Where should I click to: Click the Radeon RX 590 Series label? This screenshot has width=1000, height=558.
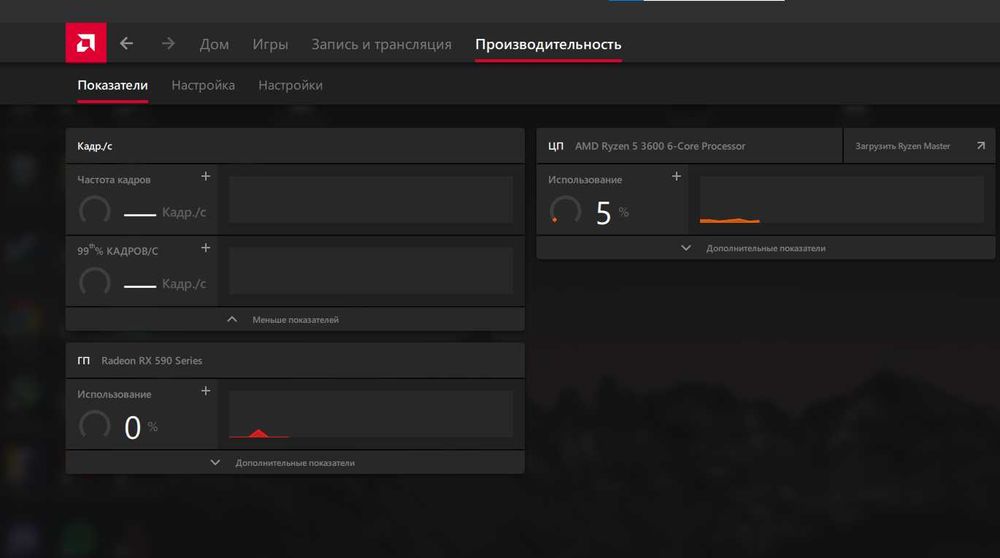click(152, 360)
